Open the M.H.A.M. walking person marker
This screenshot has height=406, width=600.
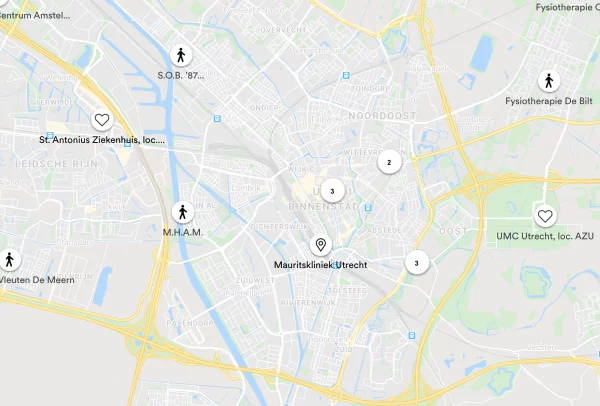click(183, 212)
